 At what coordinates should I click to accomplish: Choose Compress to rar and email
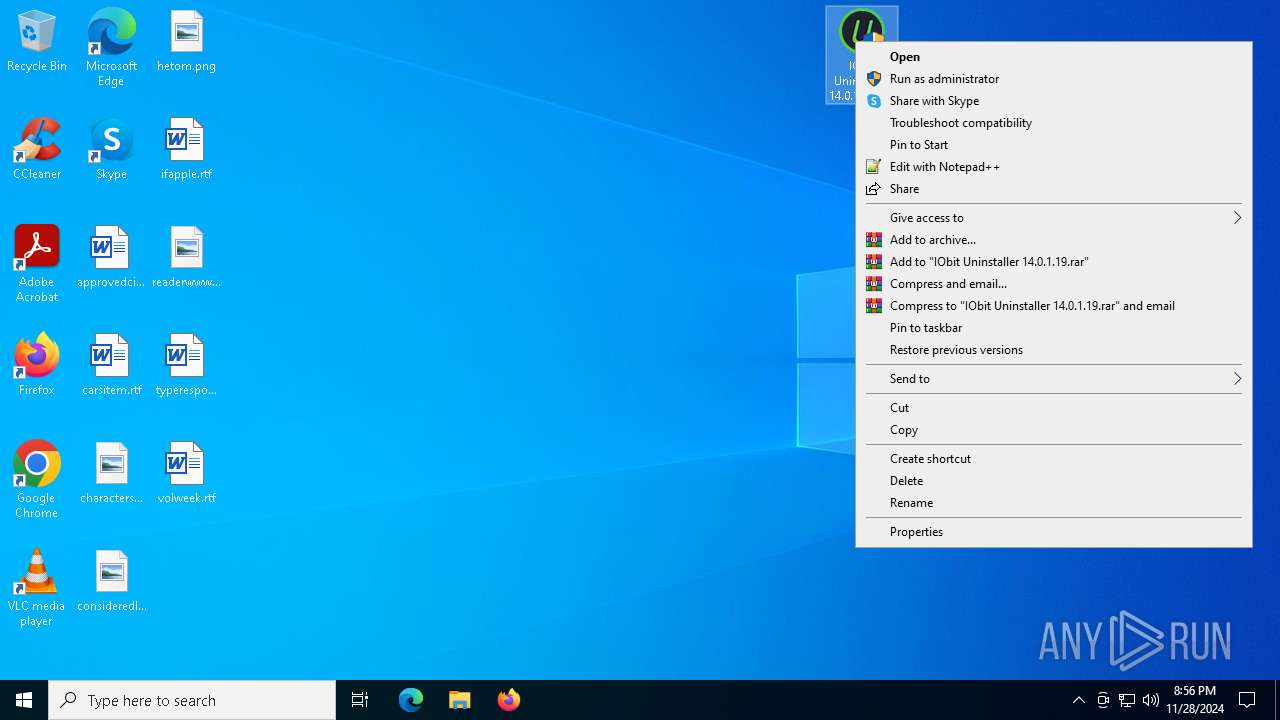1054,306
